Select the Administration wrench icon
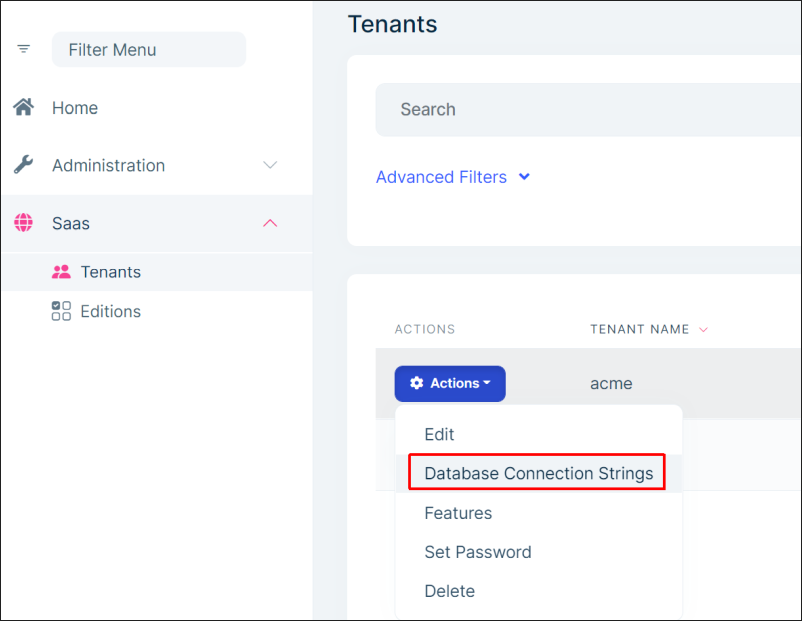 [23, 165]
